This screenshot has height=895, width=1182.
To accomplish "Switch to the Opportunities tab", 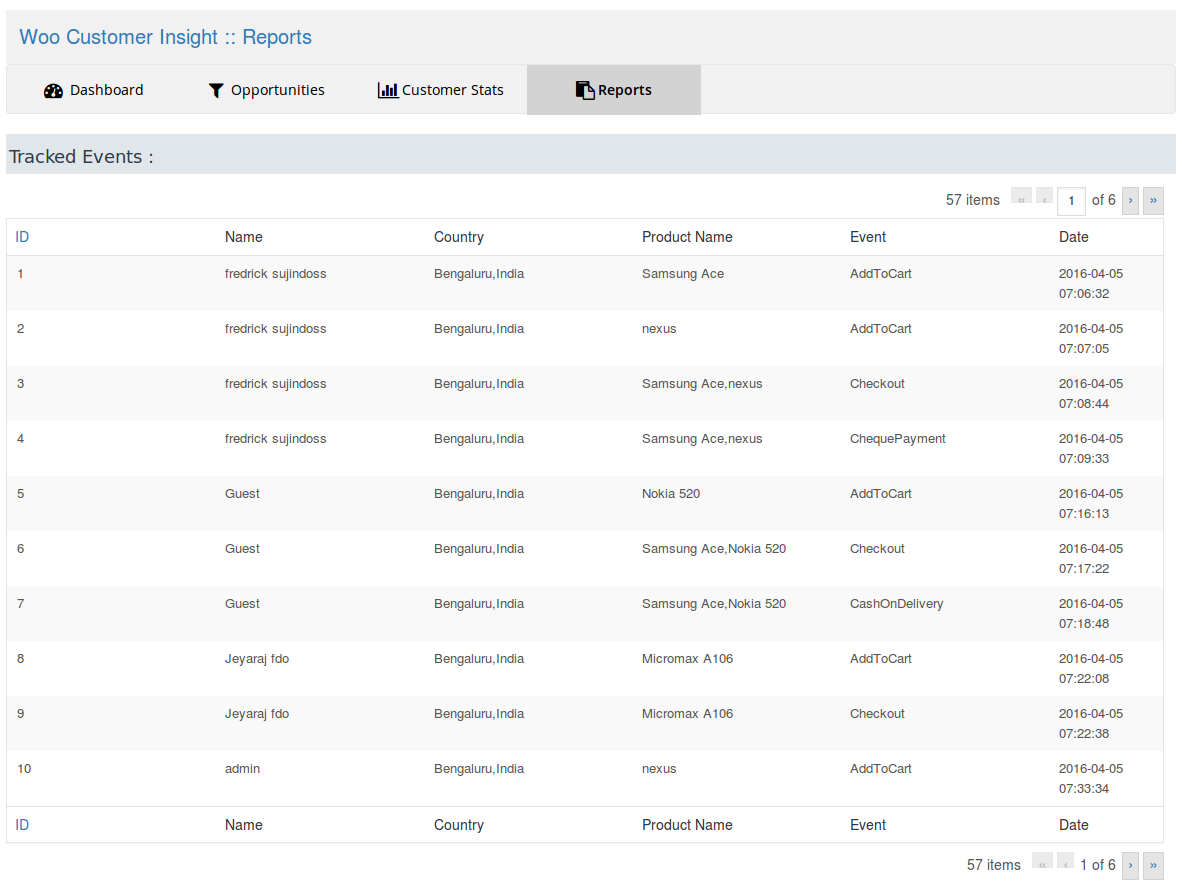I will pos(266,90).
